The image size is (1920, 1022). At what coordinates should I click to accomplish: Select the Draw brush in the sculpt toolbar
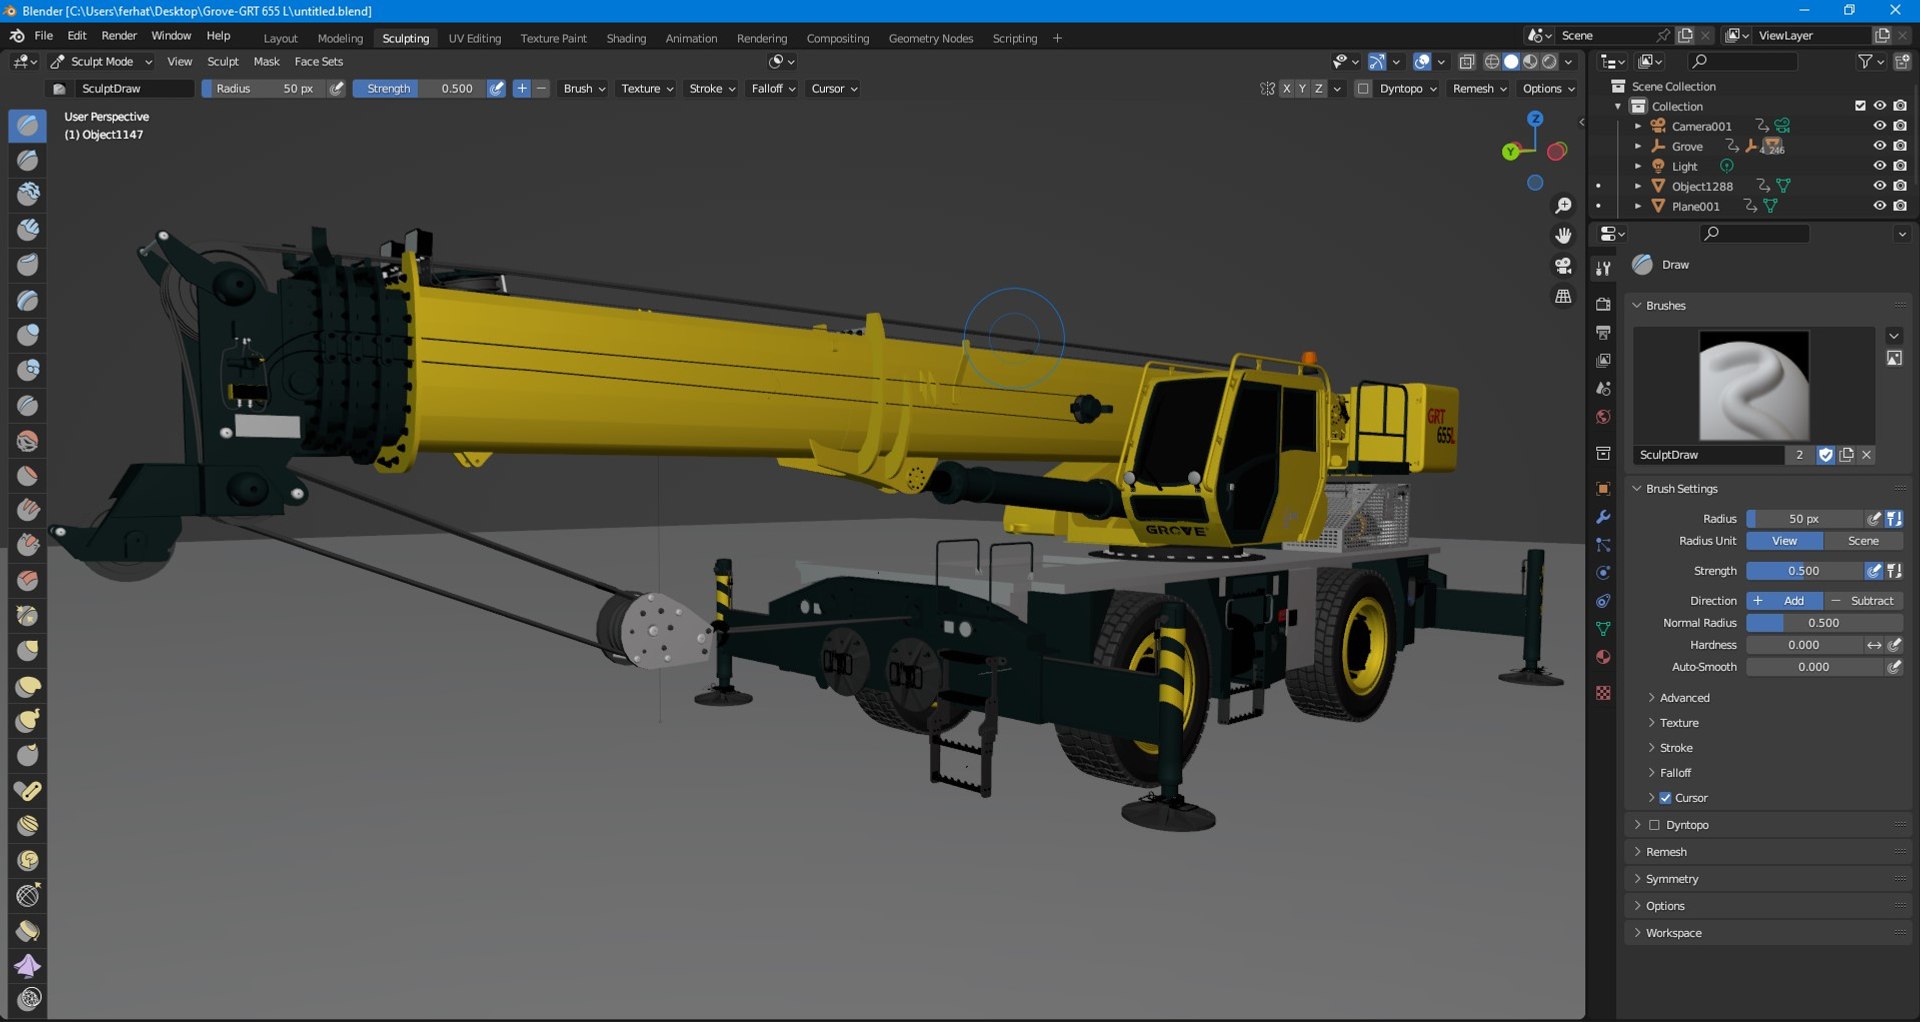pos(28,125)
